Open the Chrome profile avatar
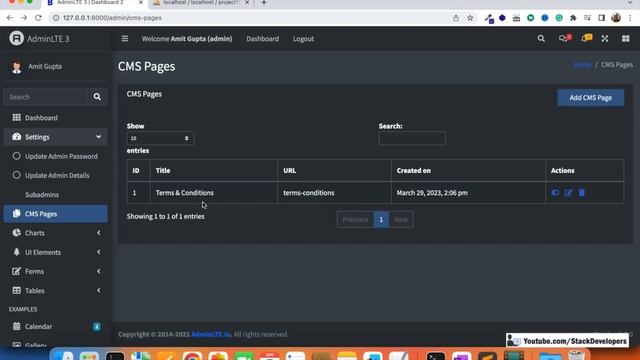The width and height of the screenshot is (640, 360). [616, 18]
